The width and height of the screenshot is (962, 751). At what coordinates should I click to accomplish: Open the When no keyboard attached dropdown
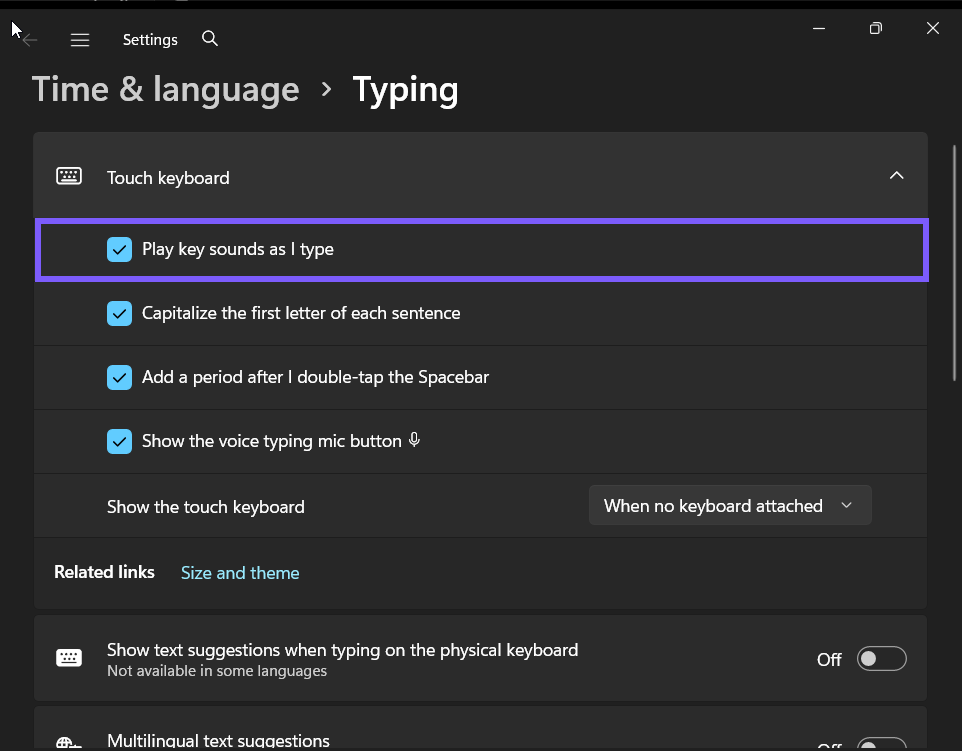[729, 505]
